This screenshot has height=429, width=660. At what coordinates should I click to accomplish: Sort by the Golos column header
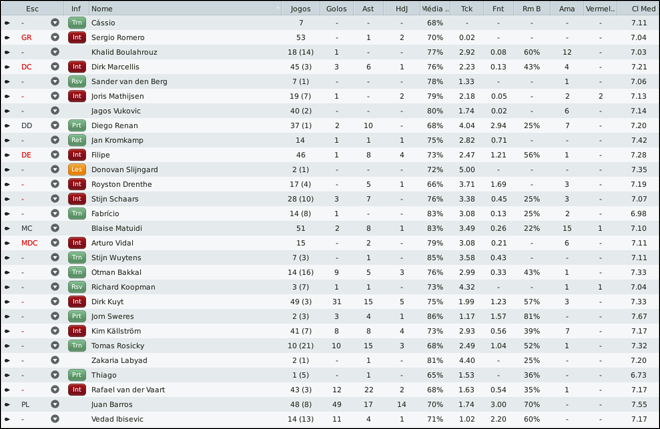pos(336,8)
